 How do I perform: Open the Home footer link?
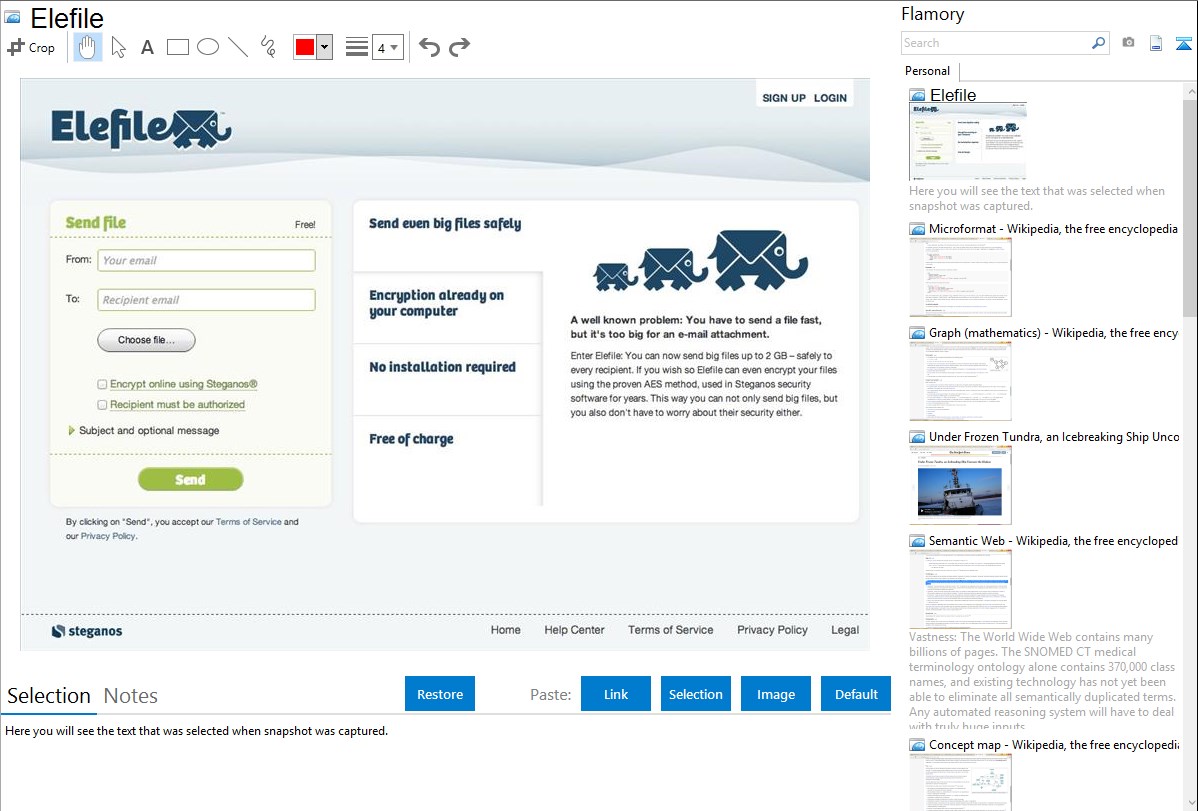(x=506, y=630)
